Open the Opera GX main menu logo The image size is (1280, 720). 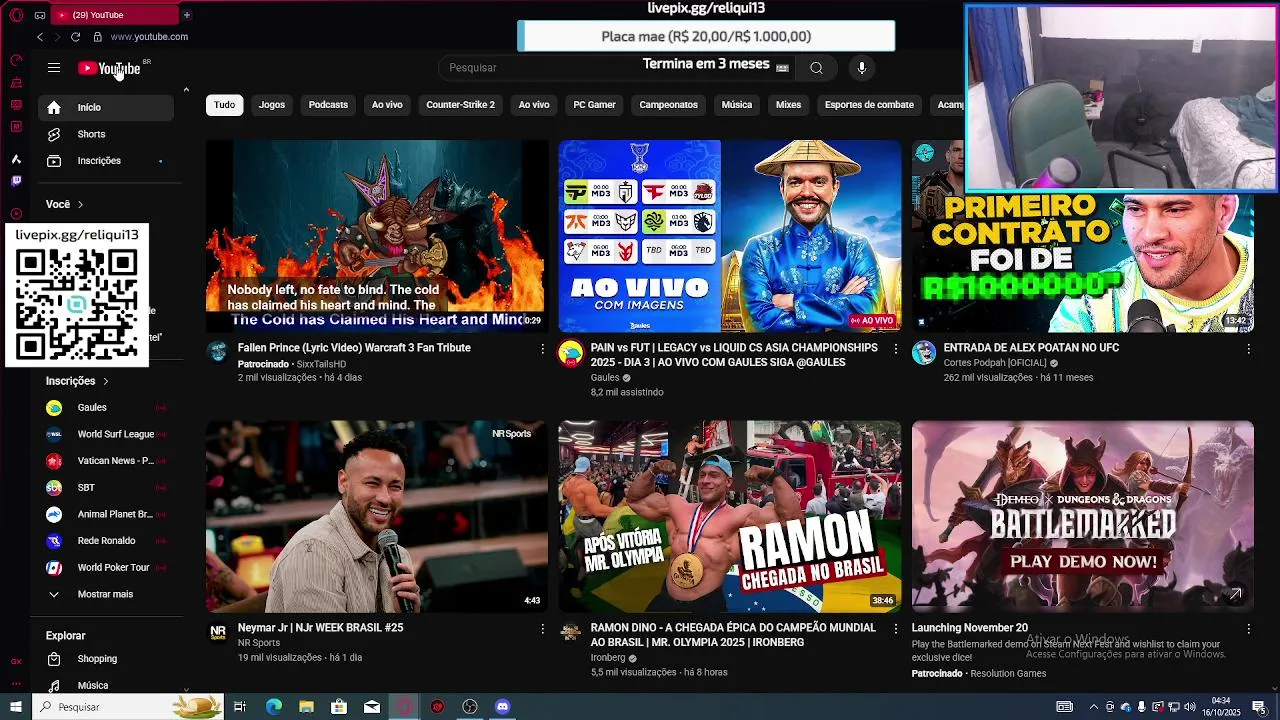pos(16,15)
